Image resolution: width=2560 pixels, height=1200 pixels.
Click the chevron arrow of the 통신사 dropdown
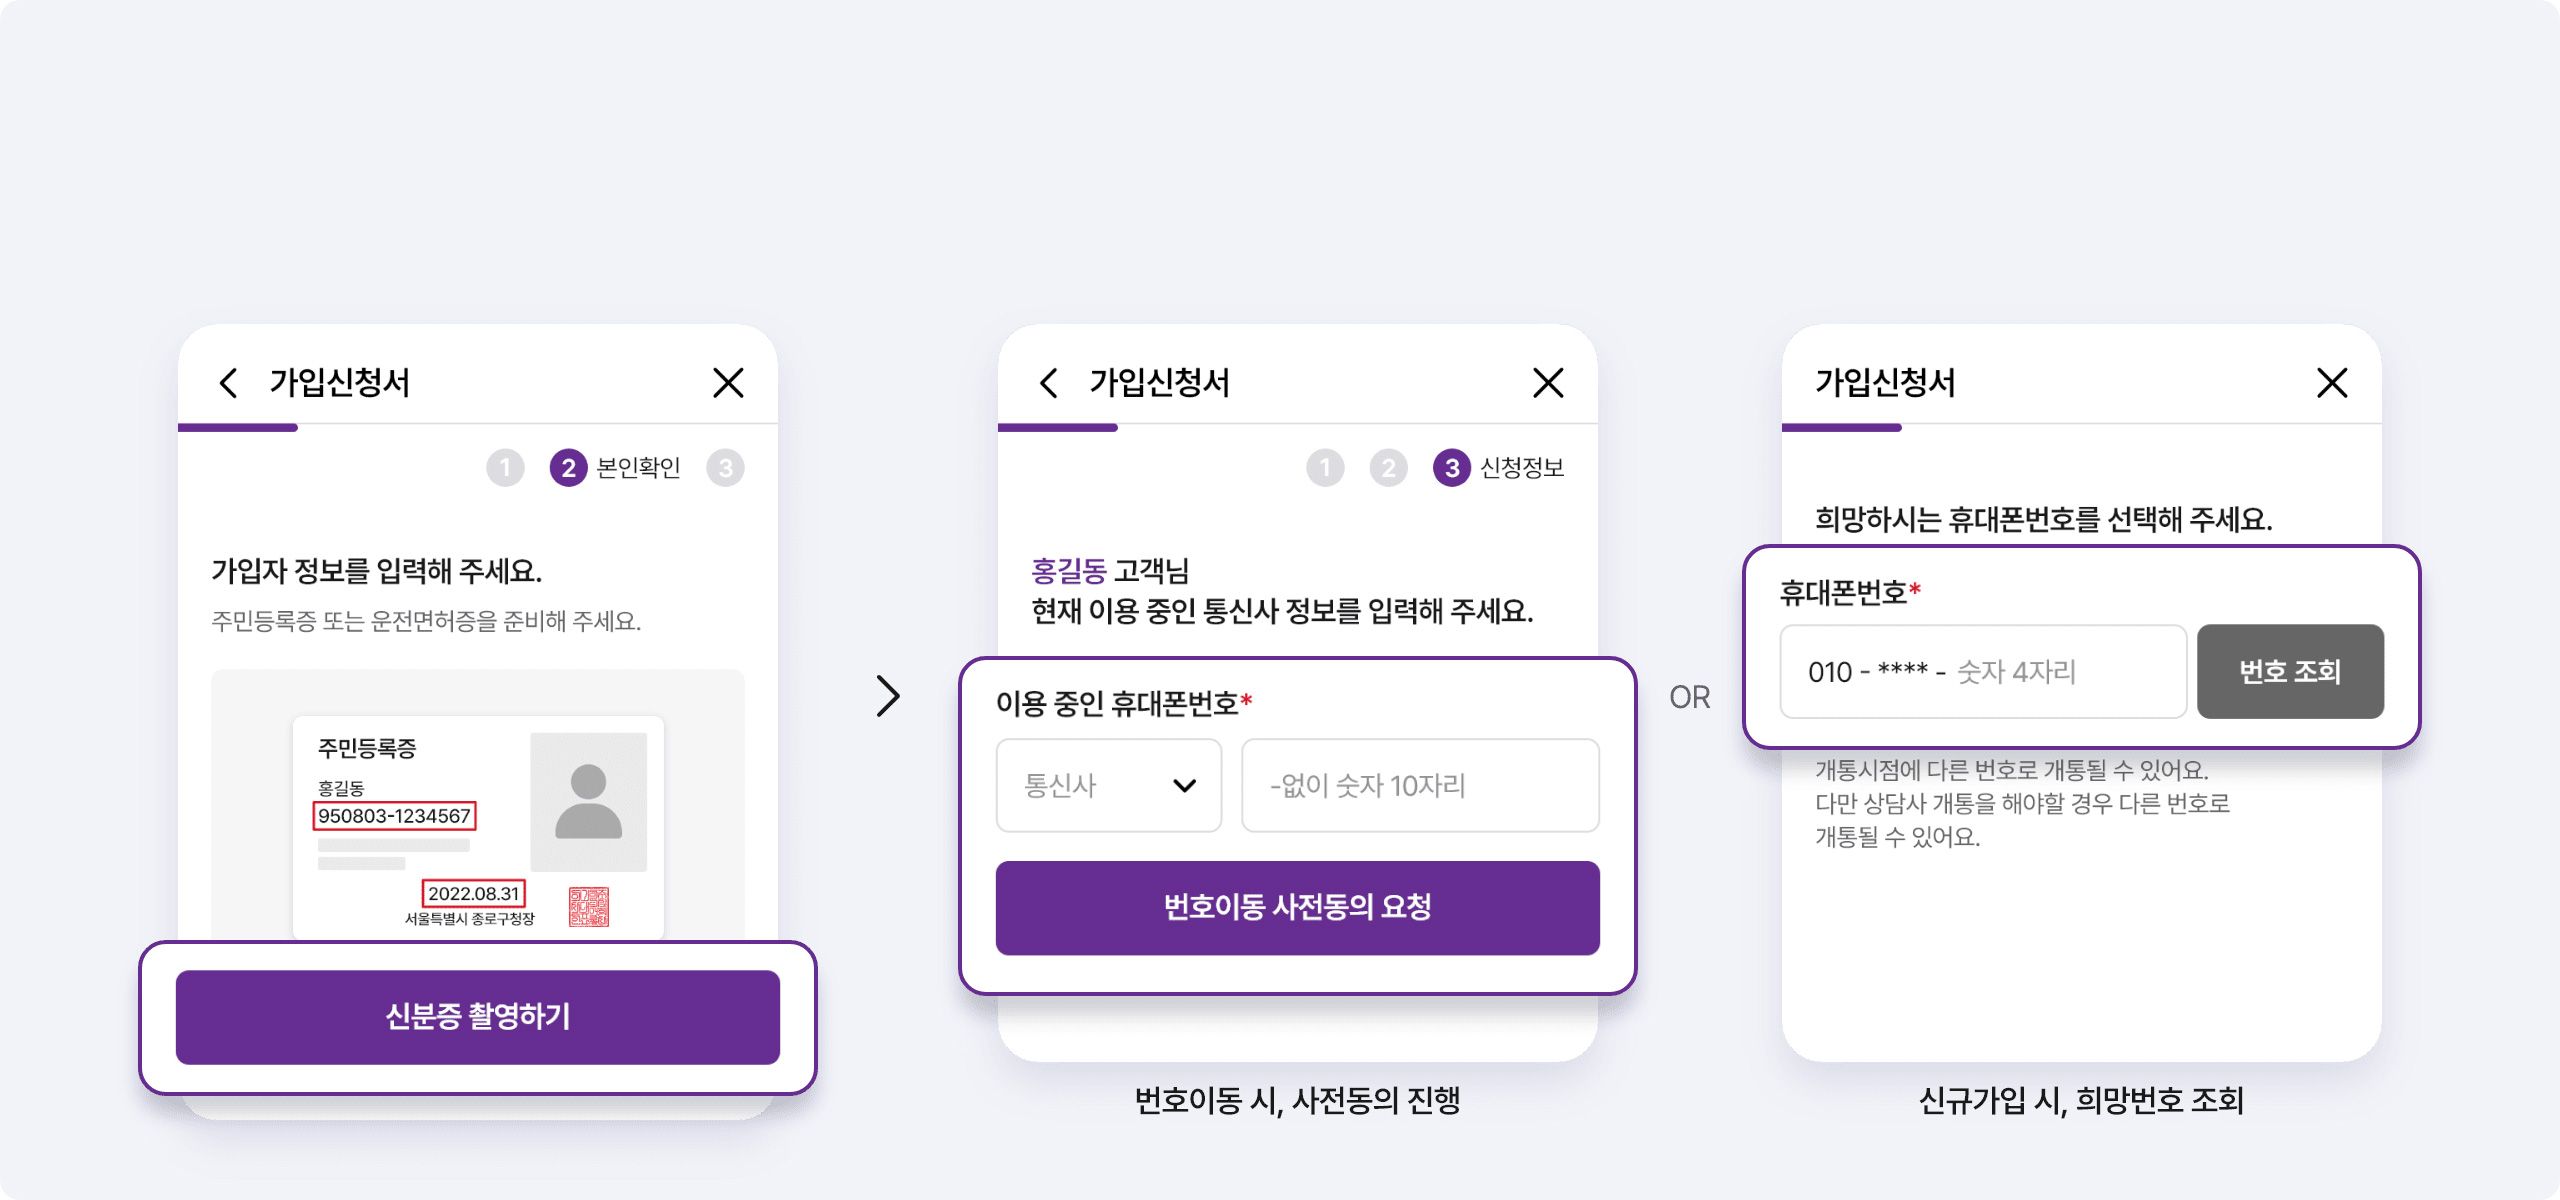(1184, 786)
